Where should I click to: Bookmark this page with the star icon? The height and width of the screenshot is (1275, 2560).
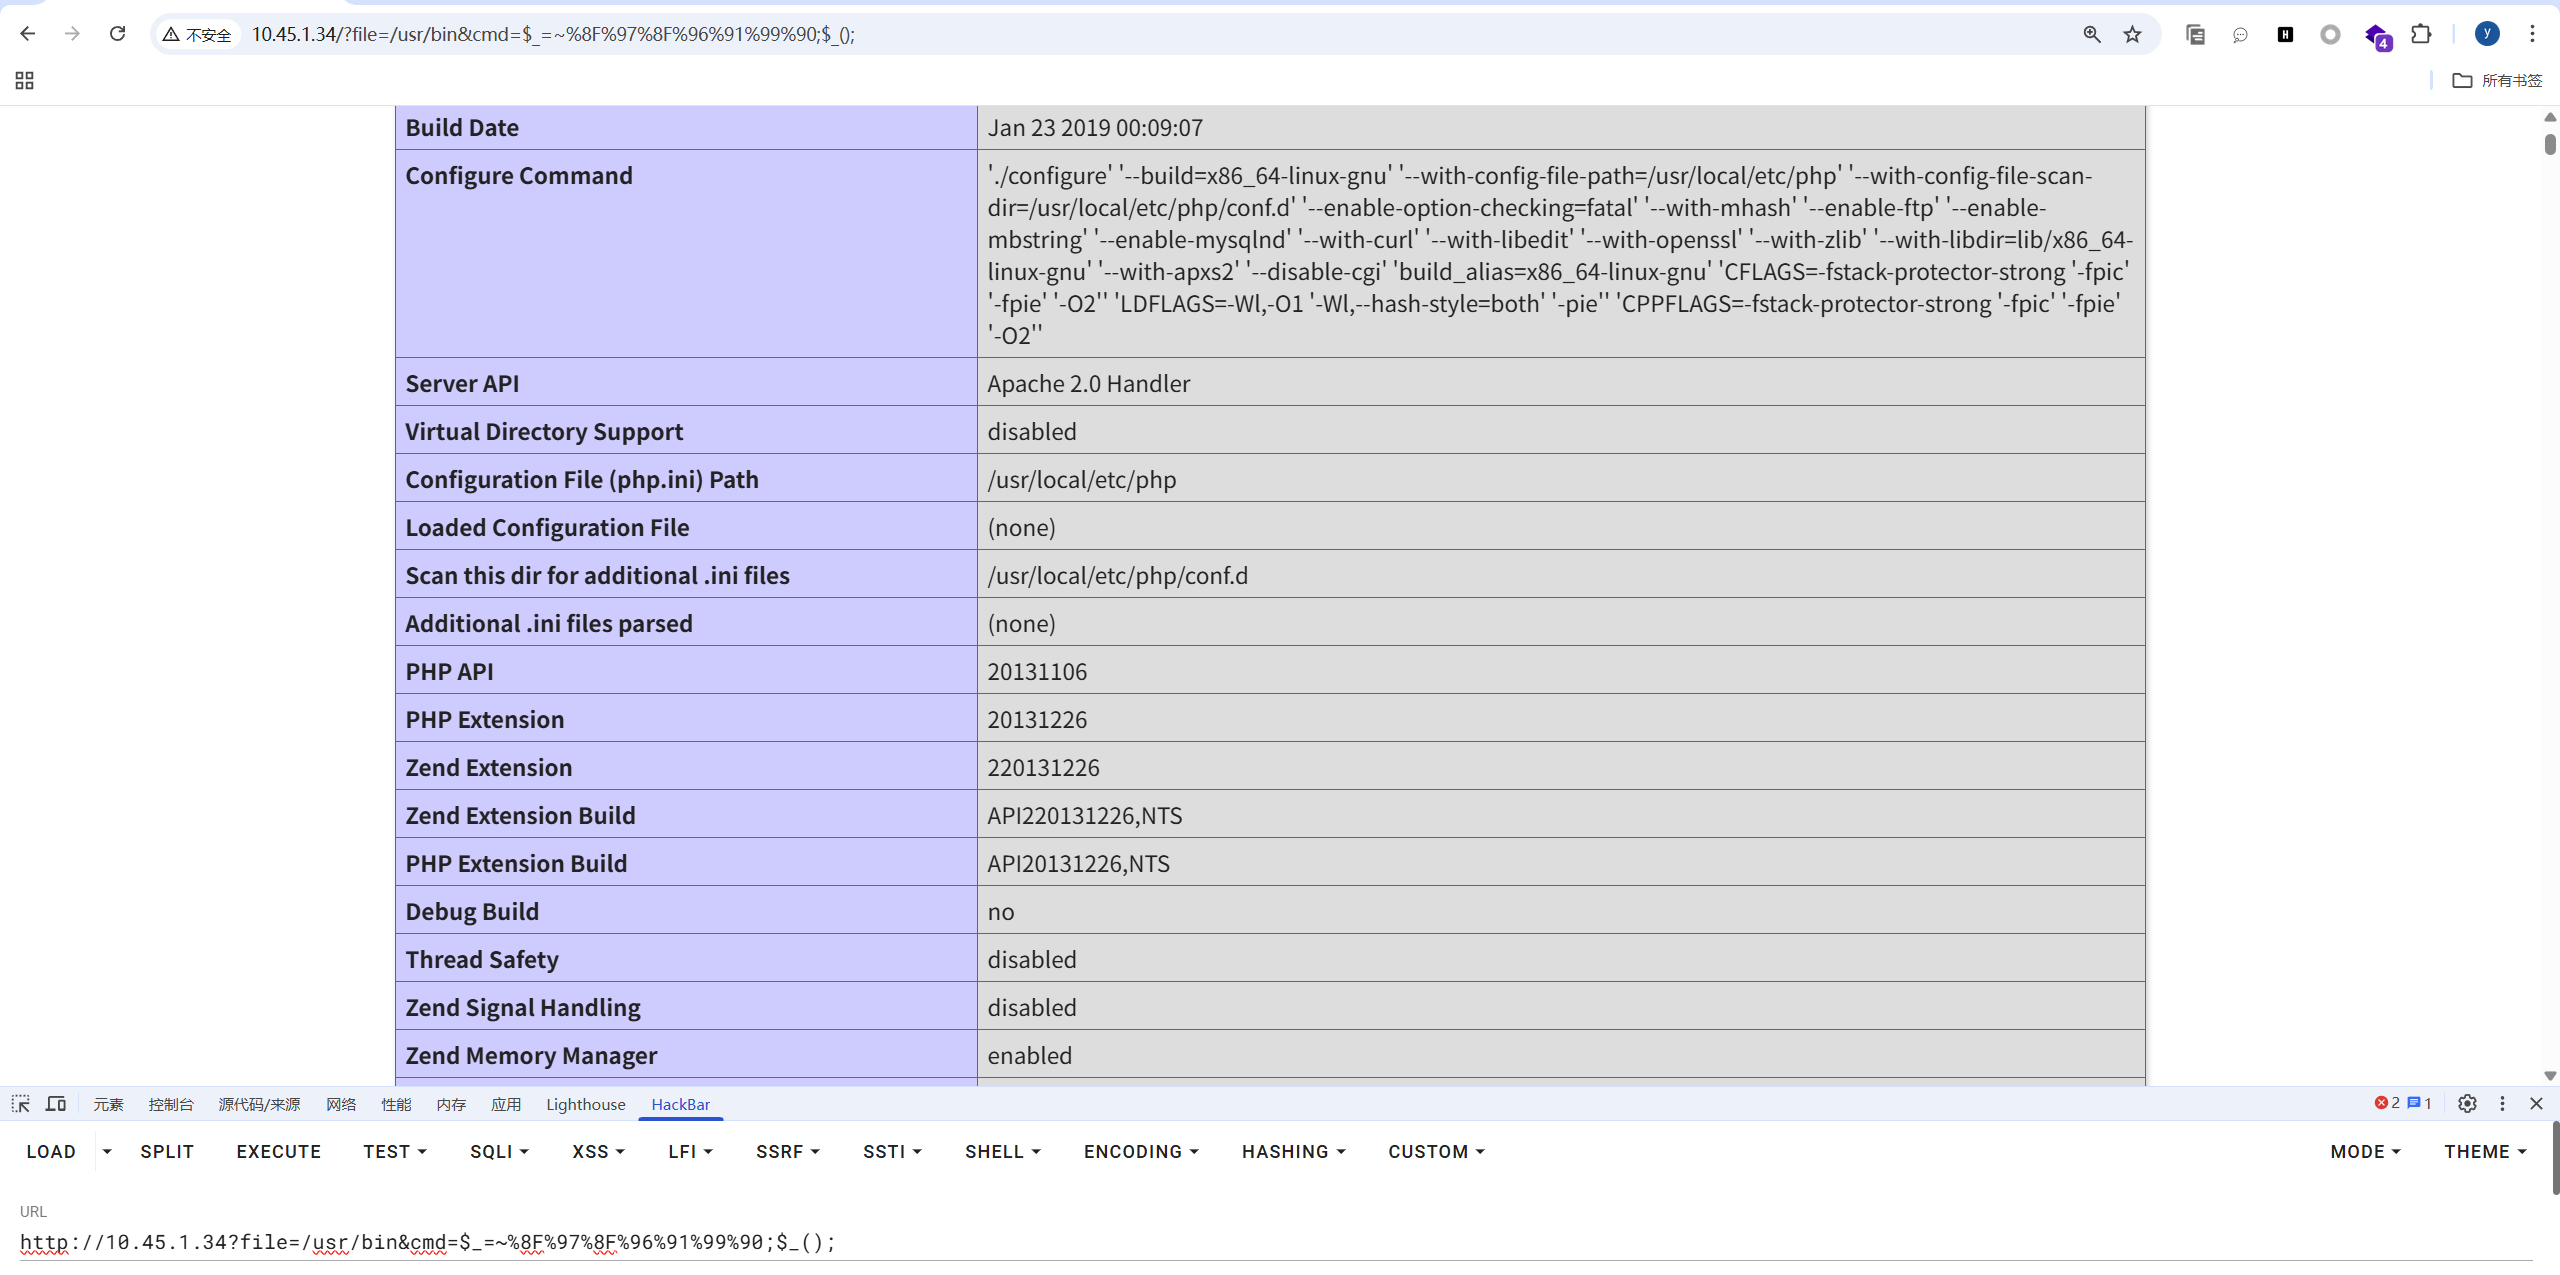[2132, 34]
